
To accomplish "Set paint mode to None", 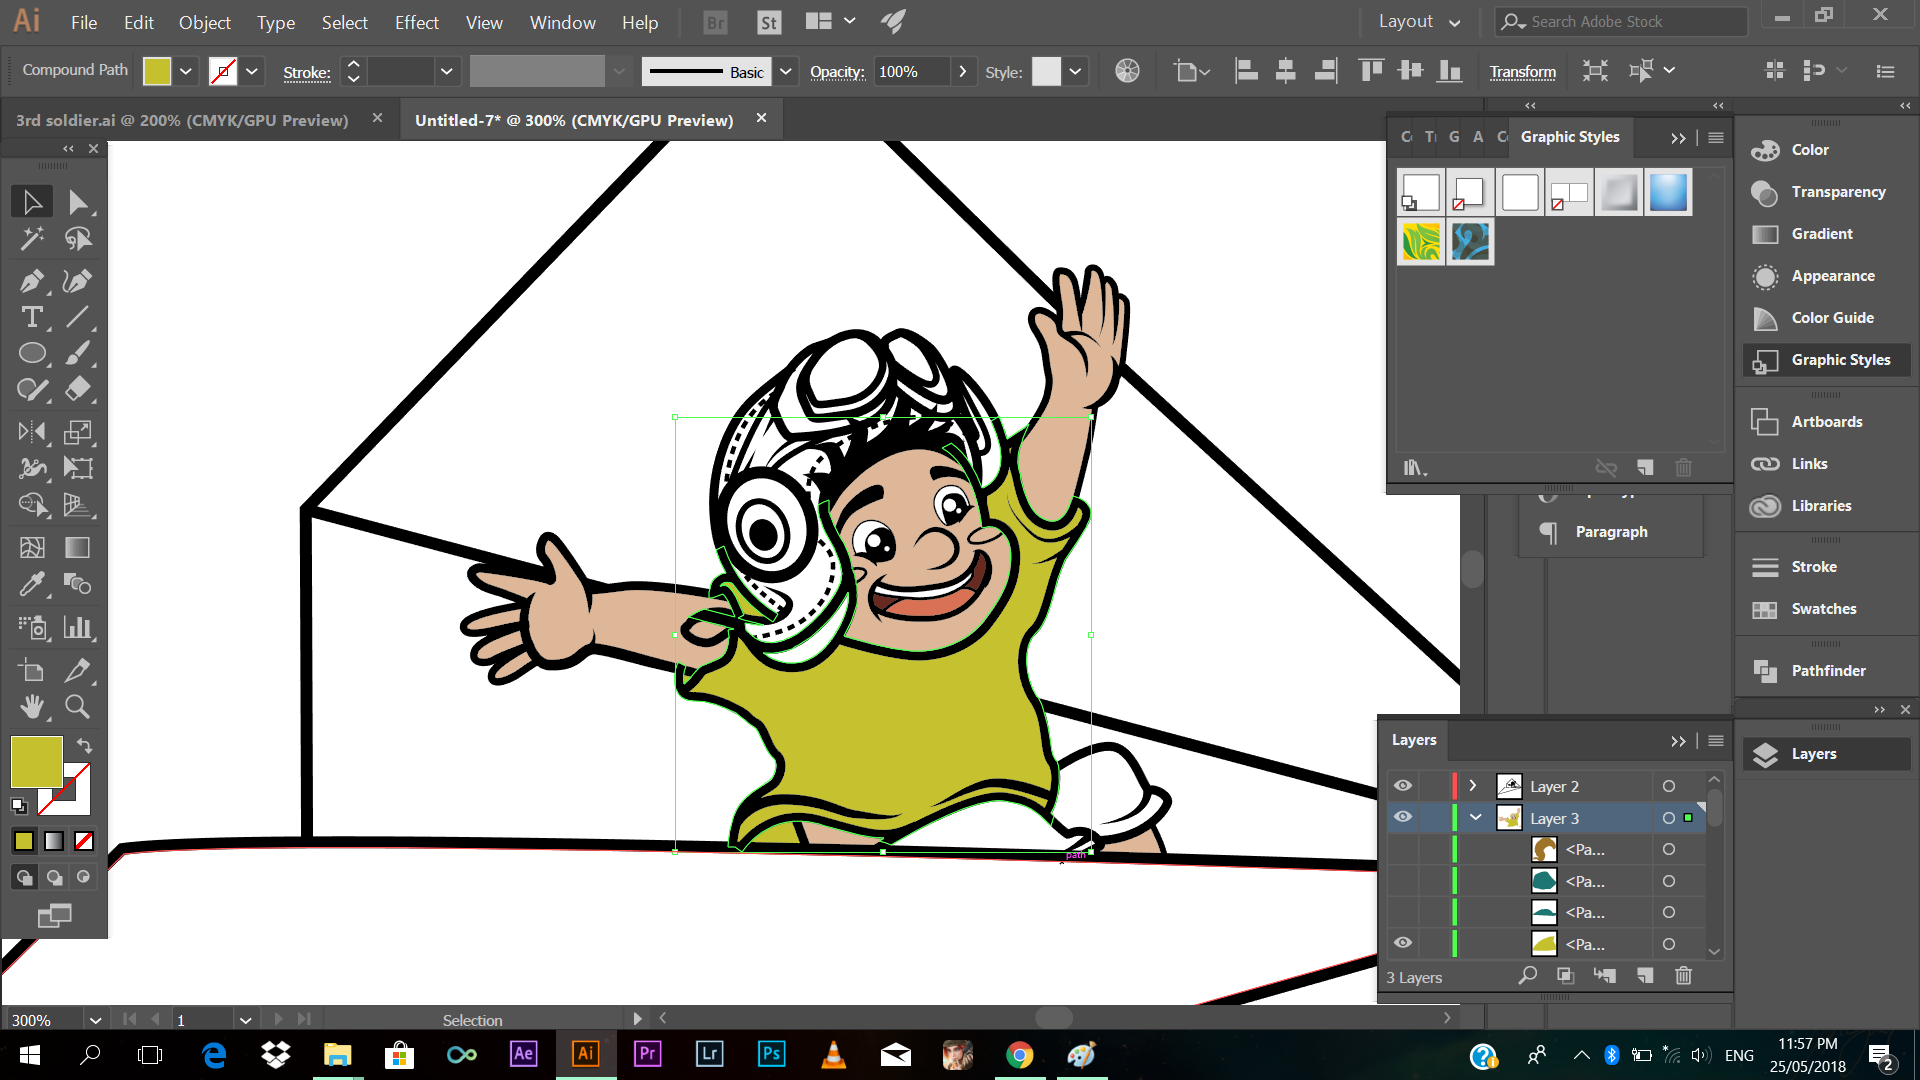I will click(84, 841).
